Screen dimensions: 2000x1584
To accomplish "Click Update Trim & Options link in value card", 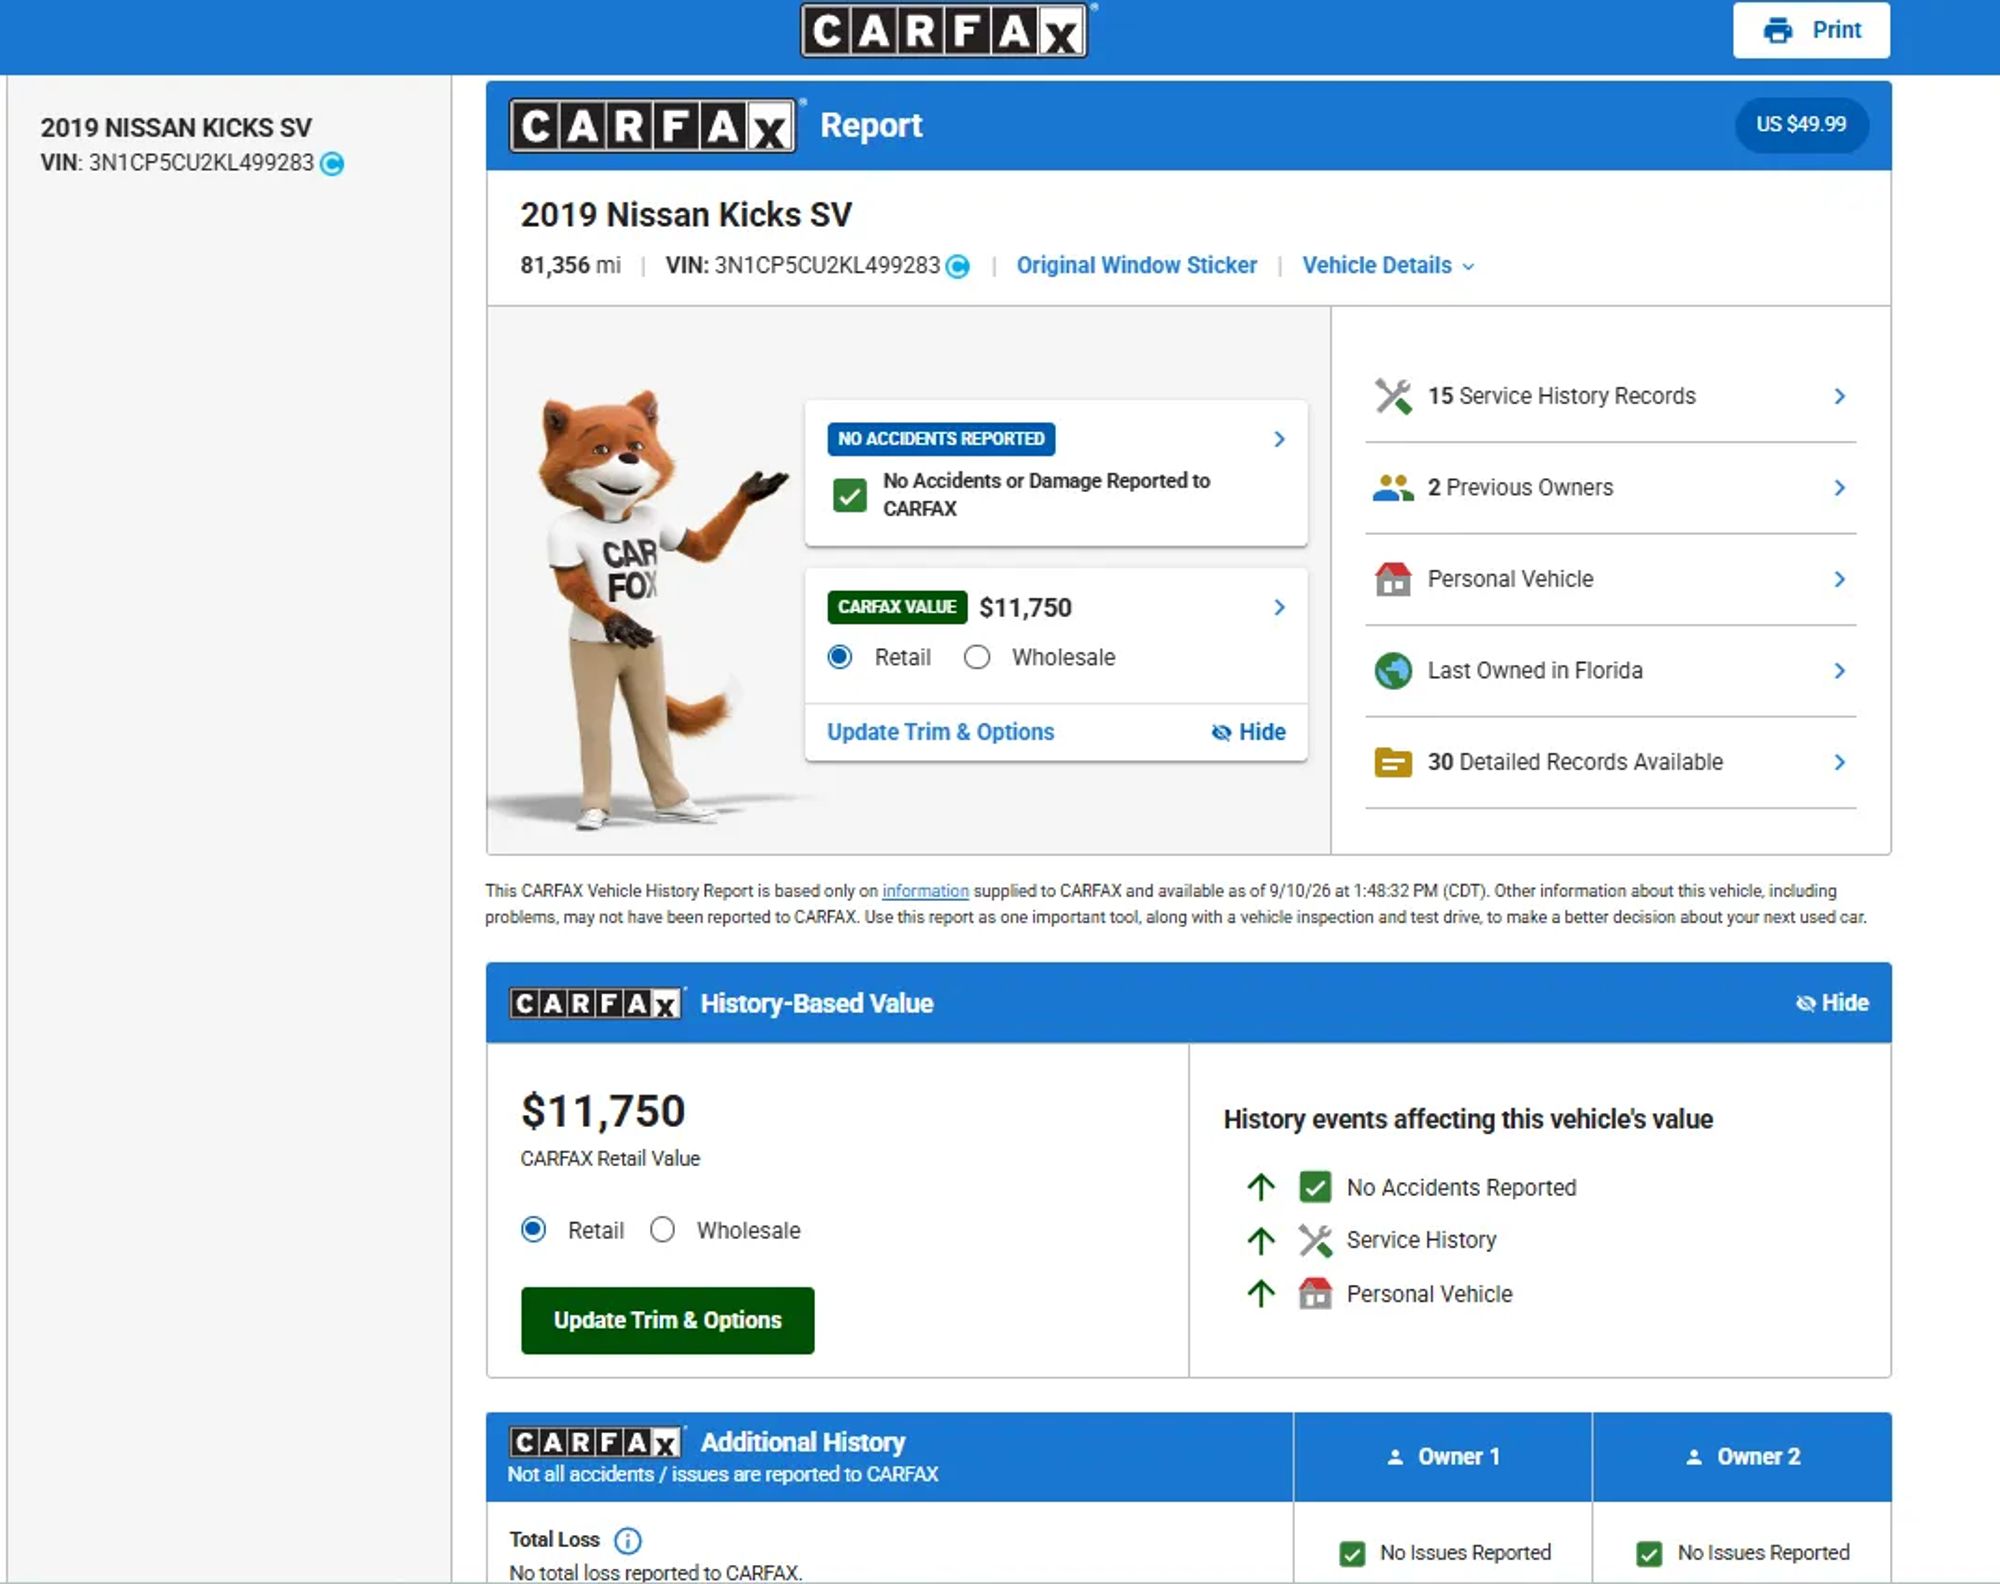I will (x=940, y=732).
